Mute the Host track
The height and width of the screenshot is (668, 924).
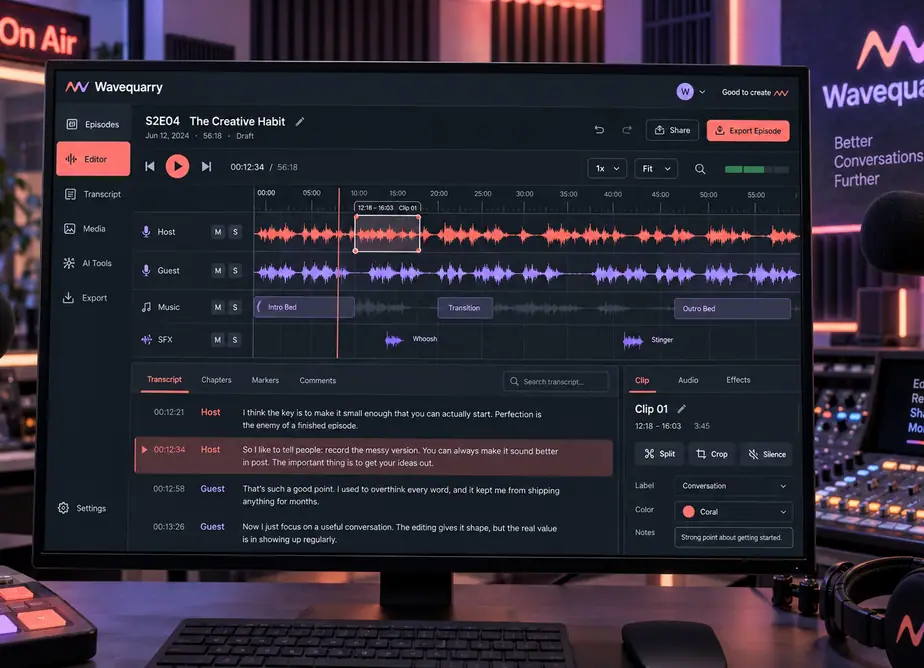218,232
